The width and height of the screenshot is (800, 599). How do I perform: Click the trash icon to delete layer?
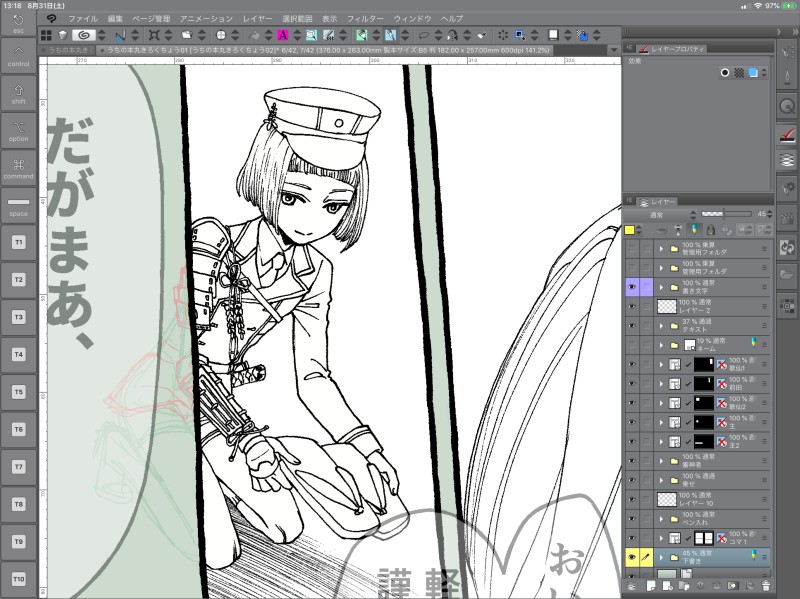[765, 586]
